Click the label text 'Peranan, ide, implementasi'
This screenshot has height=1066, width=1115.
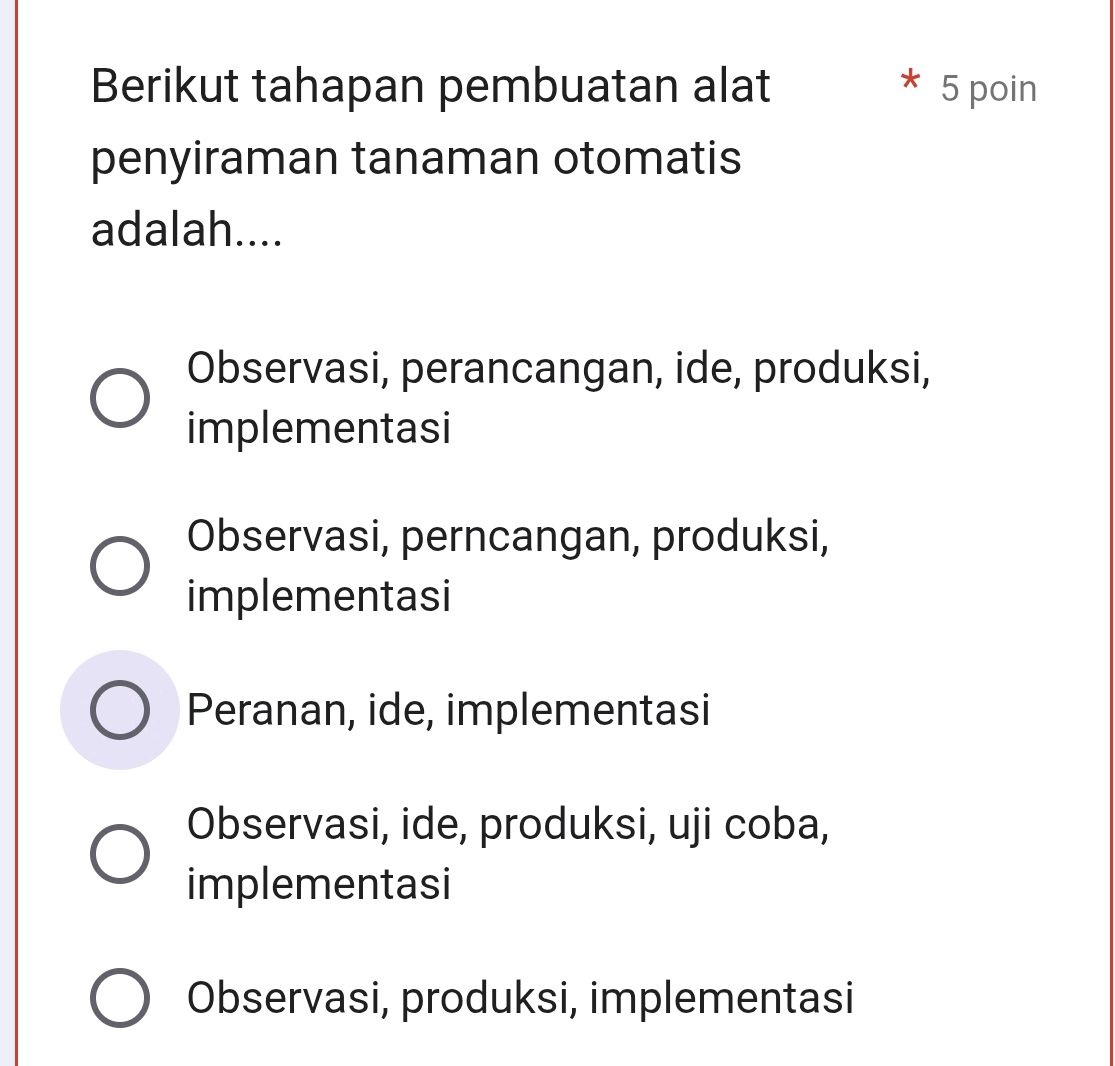point(447,710)
